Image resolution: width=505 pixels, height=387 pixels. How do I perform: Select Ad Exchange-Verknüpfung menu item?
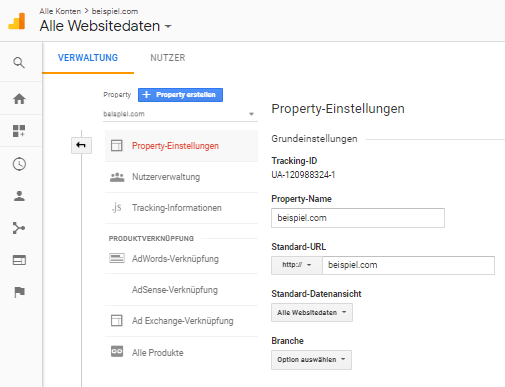coord(181,321)
